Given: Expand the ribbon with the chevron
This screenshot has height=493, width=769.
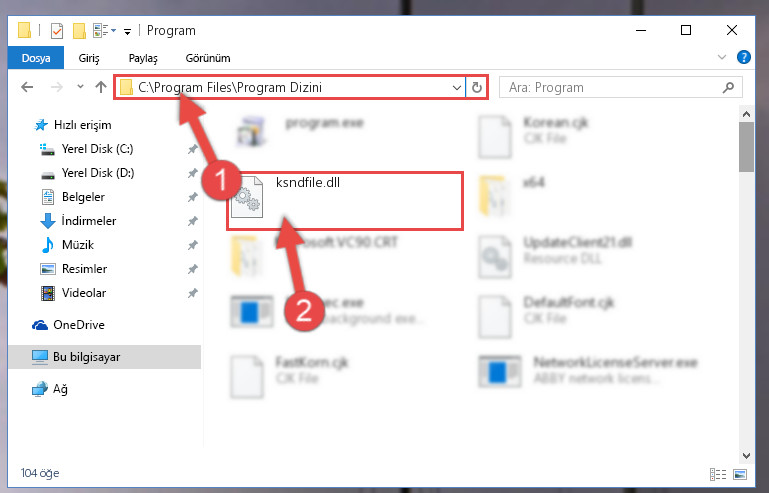Looking at the screenshot, I should coord(722,57).
